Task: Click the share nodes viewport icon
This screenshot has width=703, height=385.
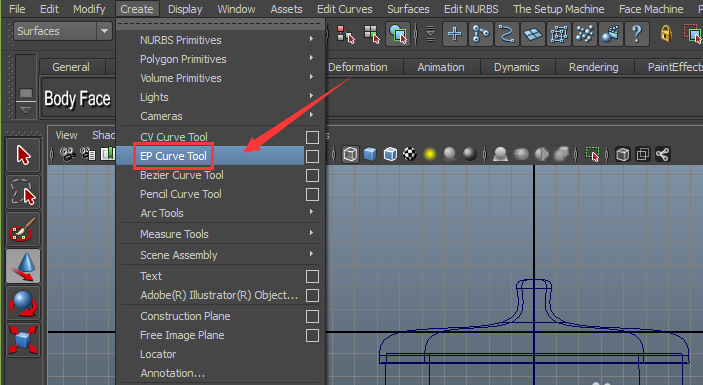Action: tap(663, 155)
